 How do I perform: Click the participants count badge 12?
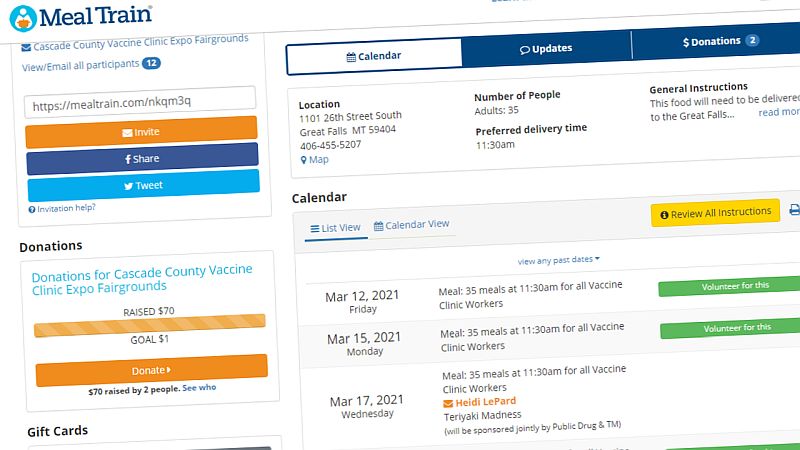point(152,63)
